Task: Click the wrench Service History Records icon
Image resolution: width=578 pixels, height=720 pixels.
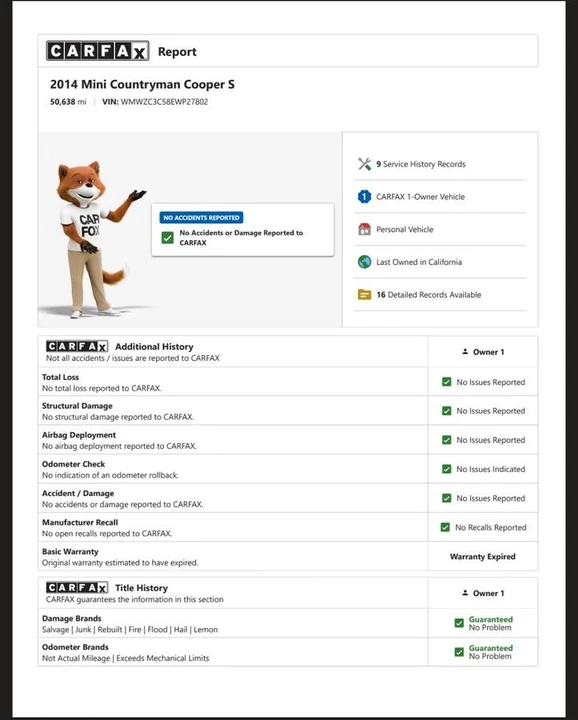Action: tap(365, 164)
